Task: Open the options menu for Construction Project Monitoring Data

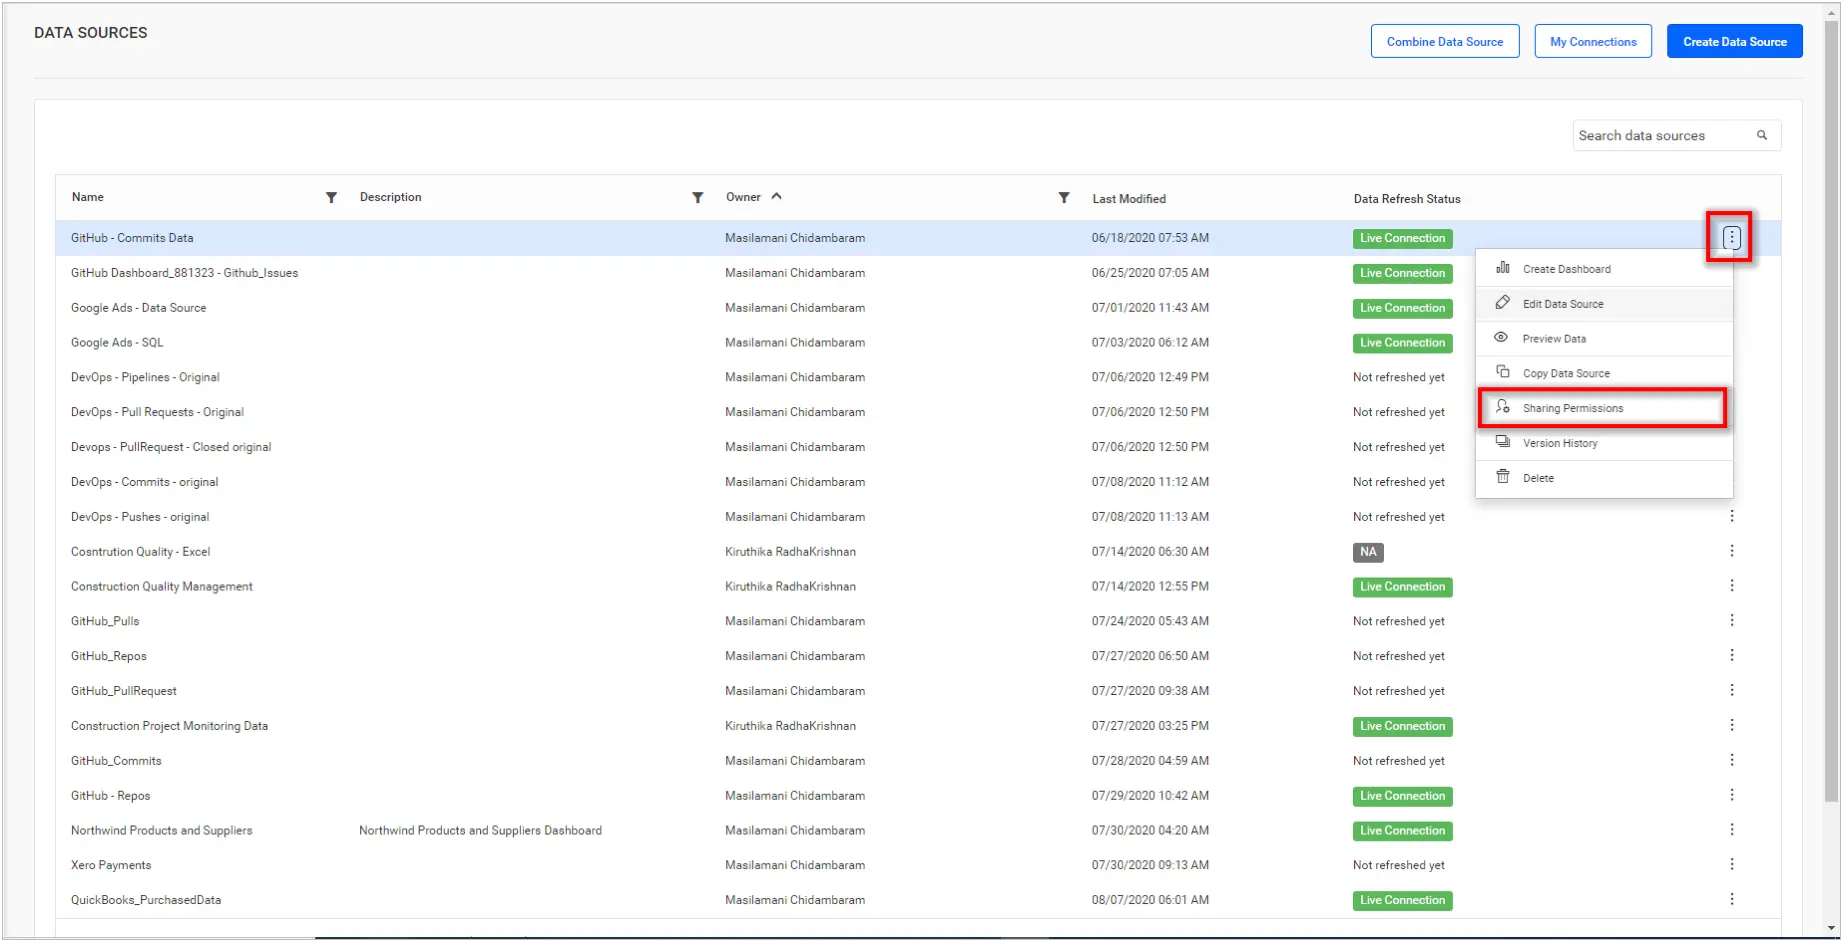Action: (1731, 726)
